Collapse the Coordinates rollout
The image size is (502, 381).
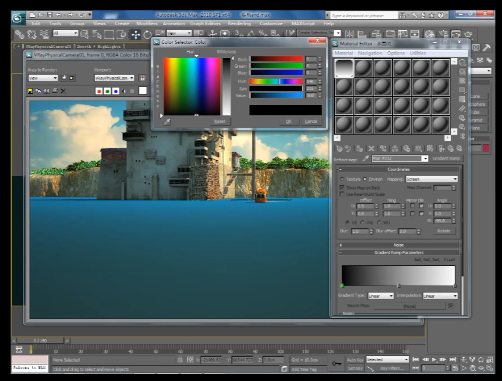click(399, 170)
